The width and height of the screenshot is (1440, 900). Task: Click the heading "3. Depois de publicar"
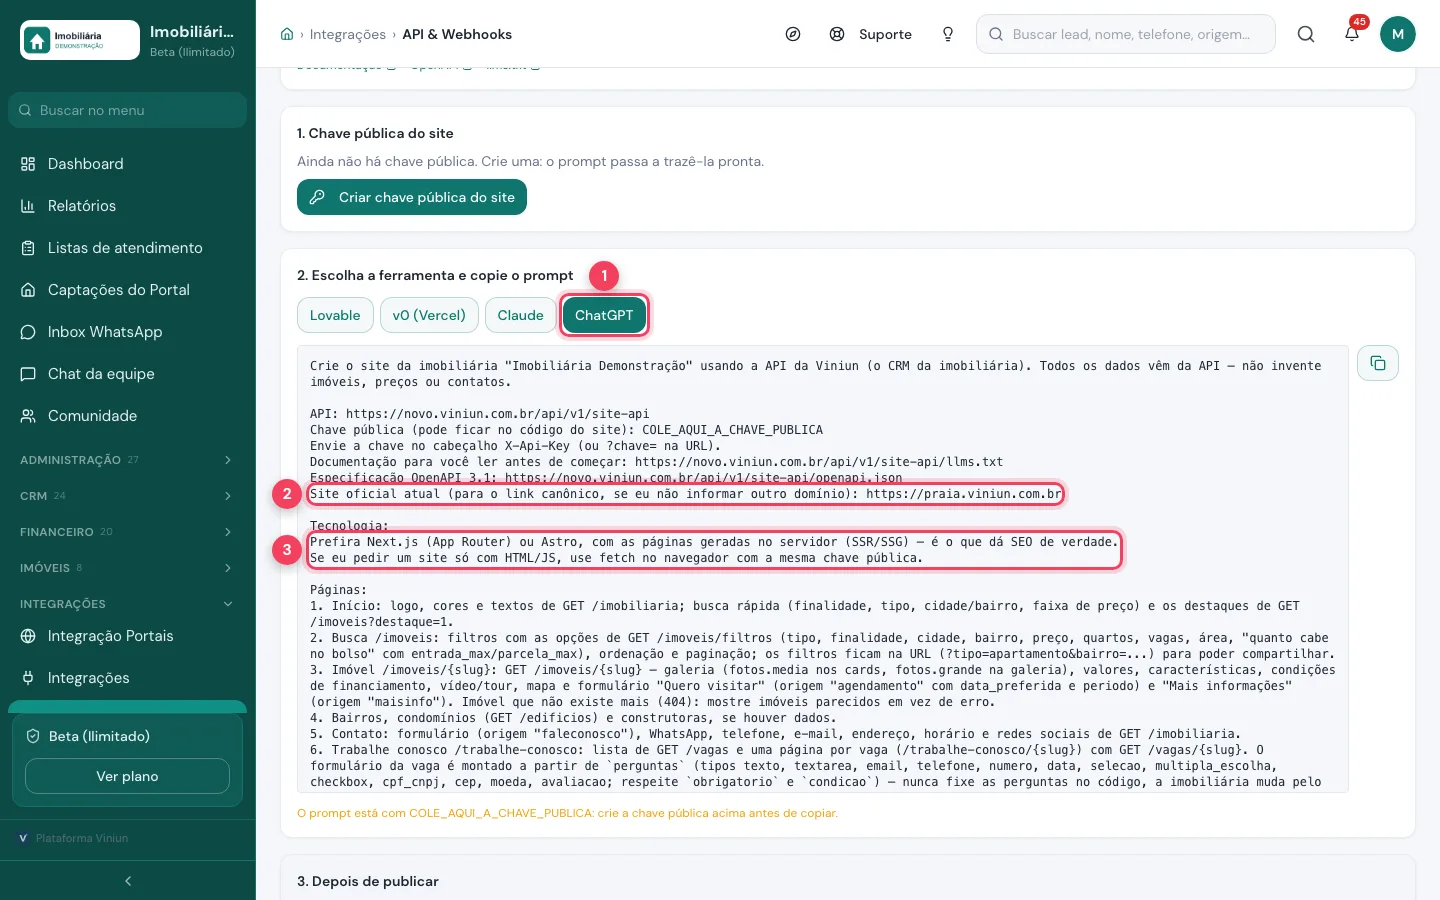(368, 881)
